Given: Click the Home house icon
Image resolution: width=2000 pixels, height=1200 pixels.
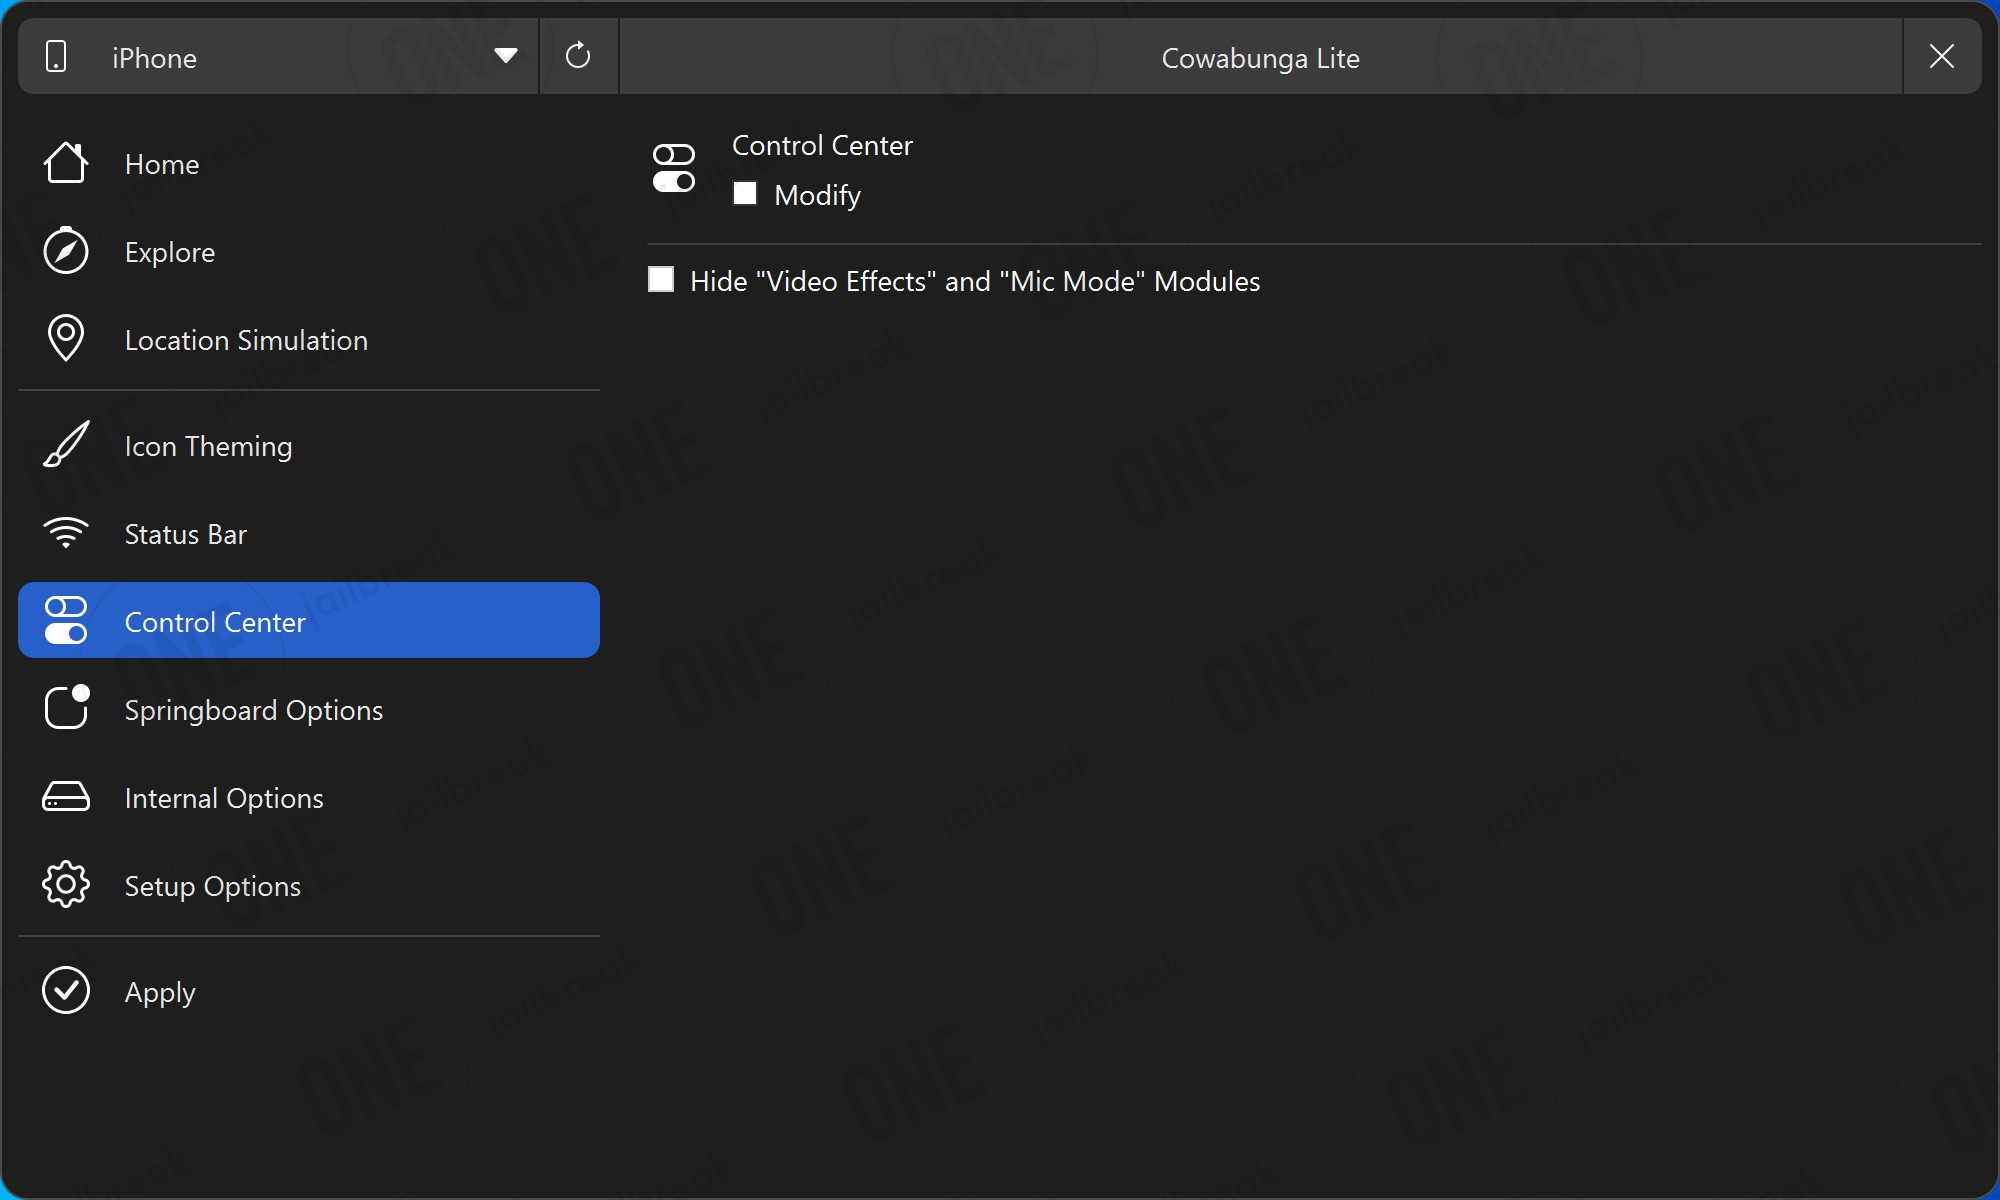Looking at the screenshot, I should (x=66, y=163).
